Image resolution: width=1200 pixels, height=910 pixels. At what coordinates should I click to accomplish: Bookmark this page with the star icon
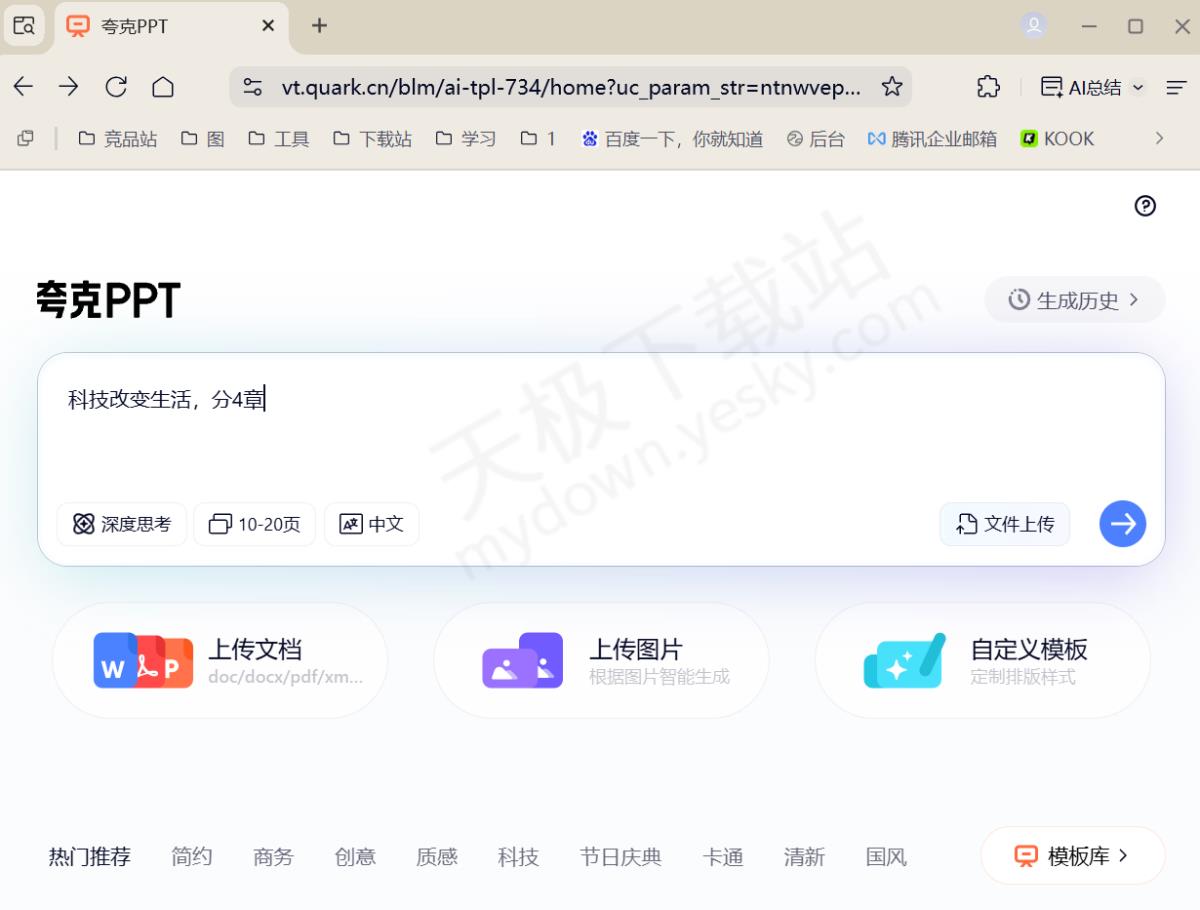click(891, 87)
